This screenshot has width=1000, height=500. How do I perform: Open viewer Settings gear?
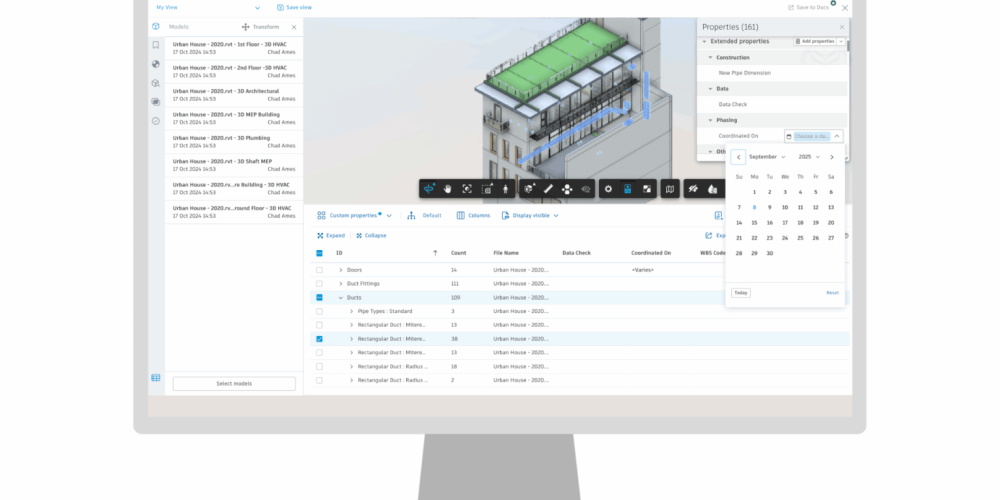[608, 189]
